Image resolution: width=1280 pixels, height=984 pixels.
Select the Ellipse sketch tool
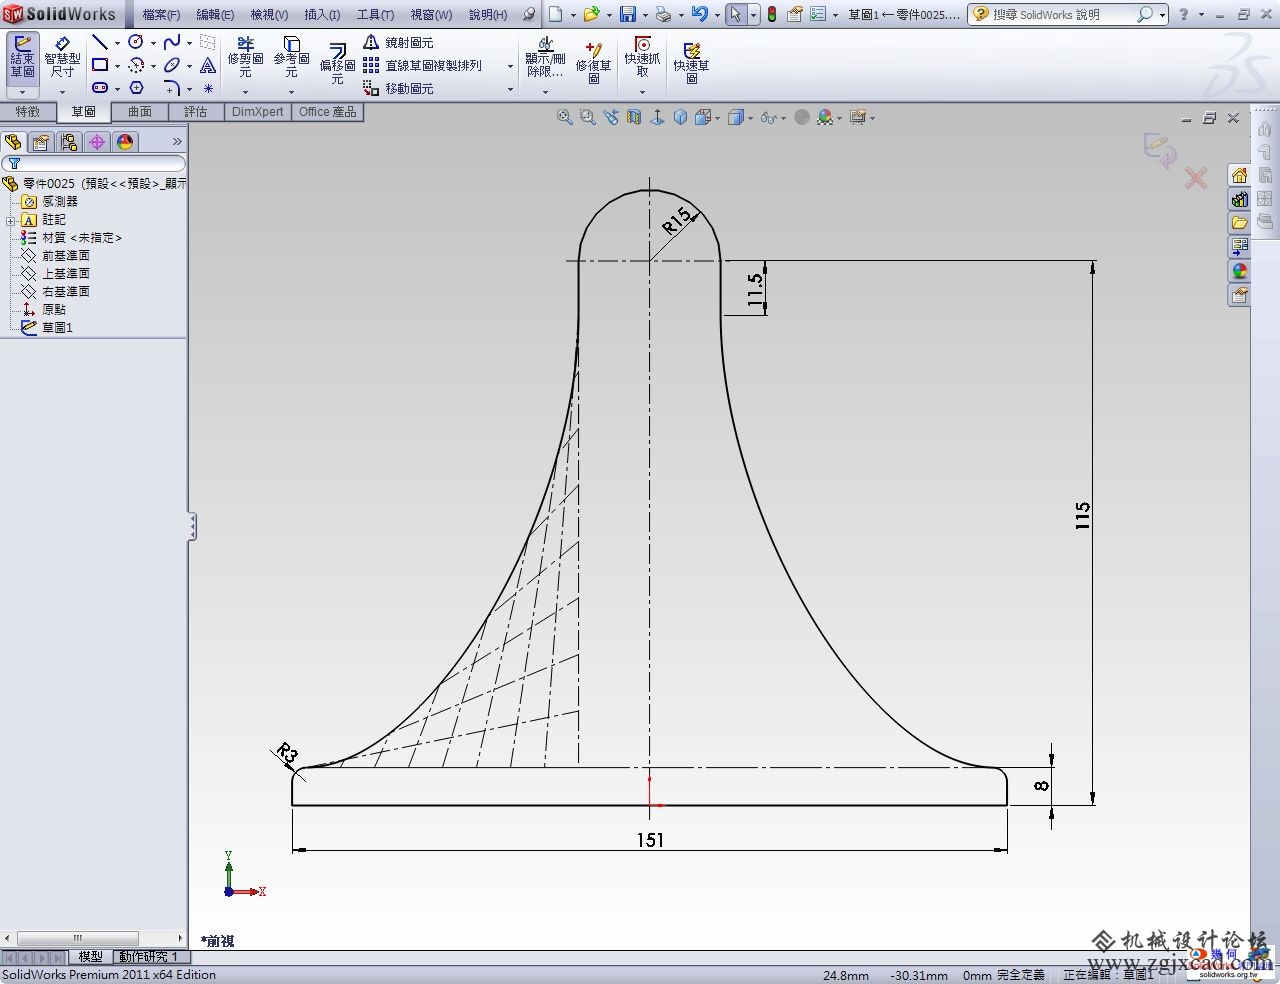coord(172,65)
